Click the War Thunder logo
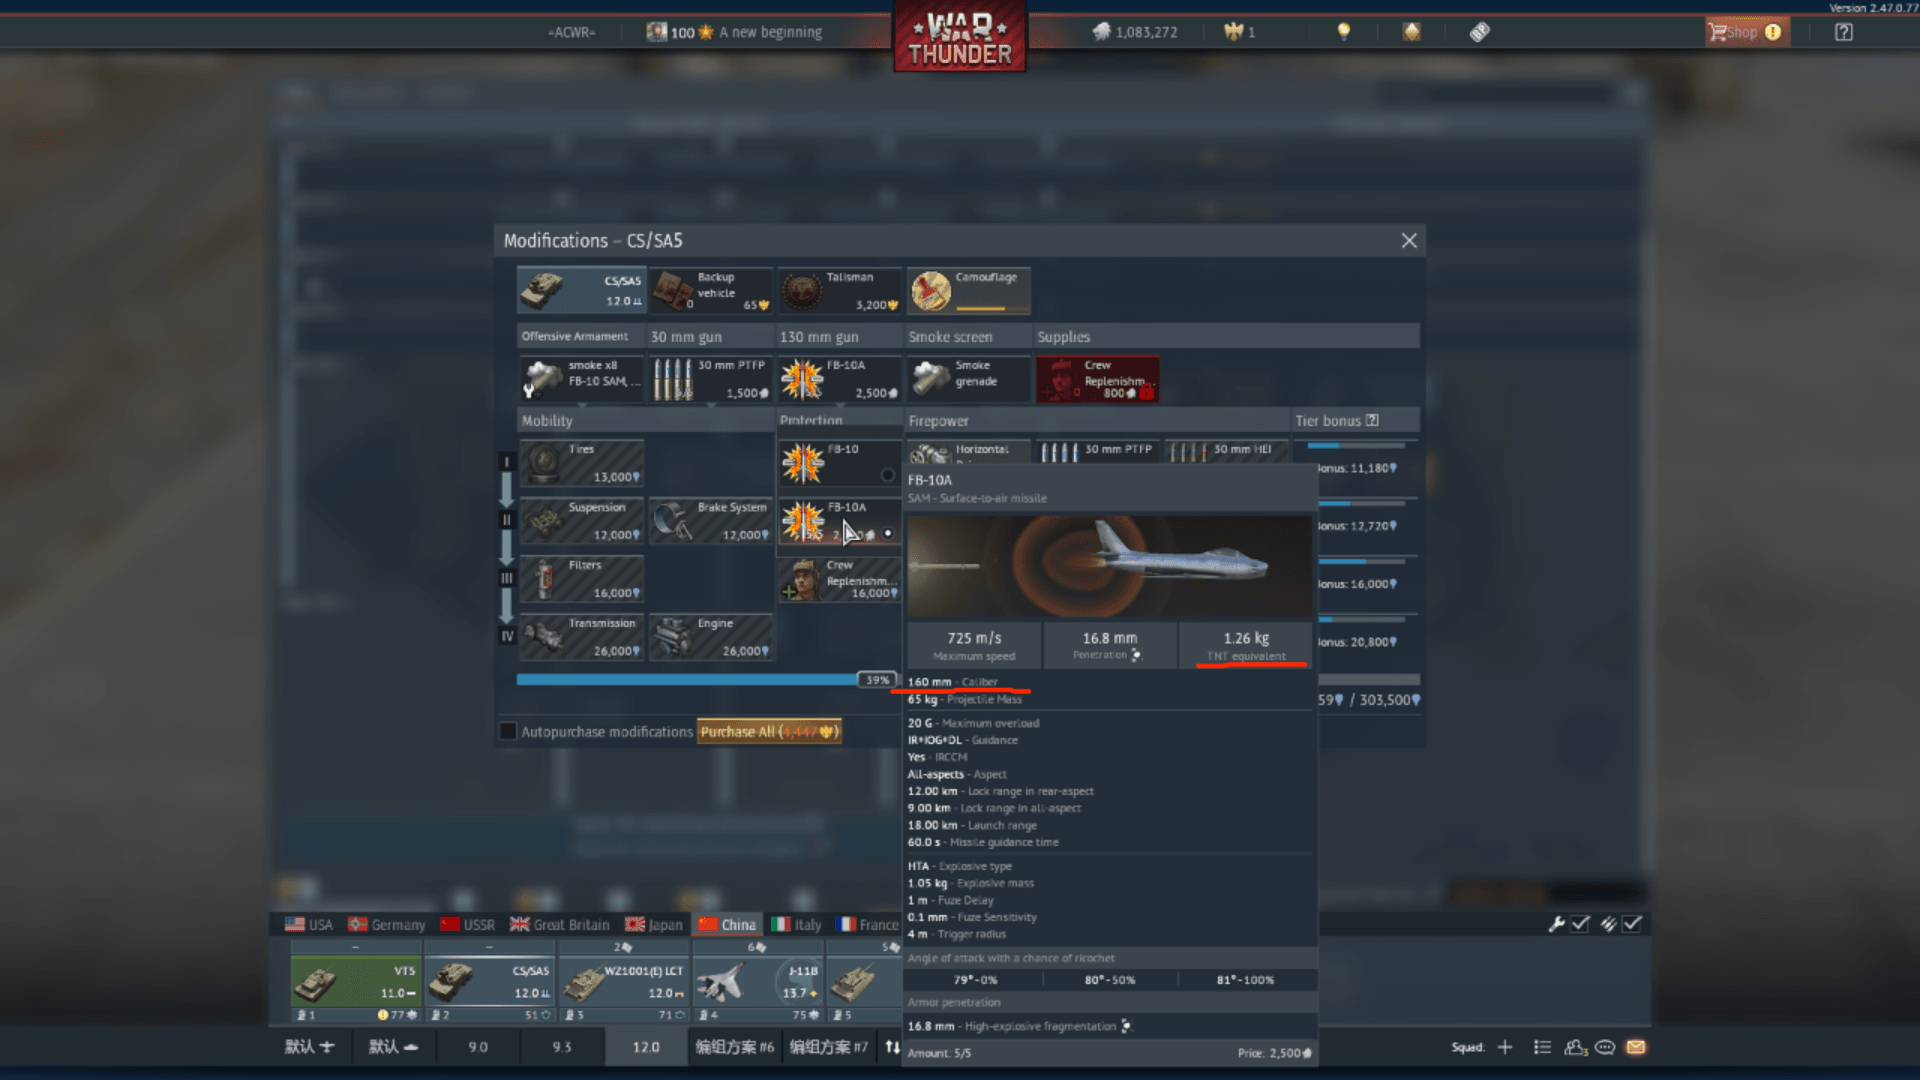Screen dimensions: 1920x1080 click(959, 36)
